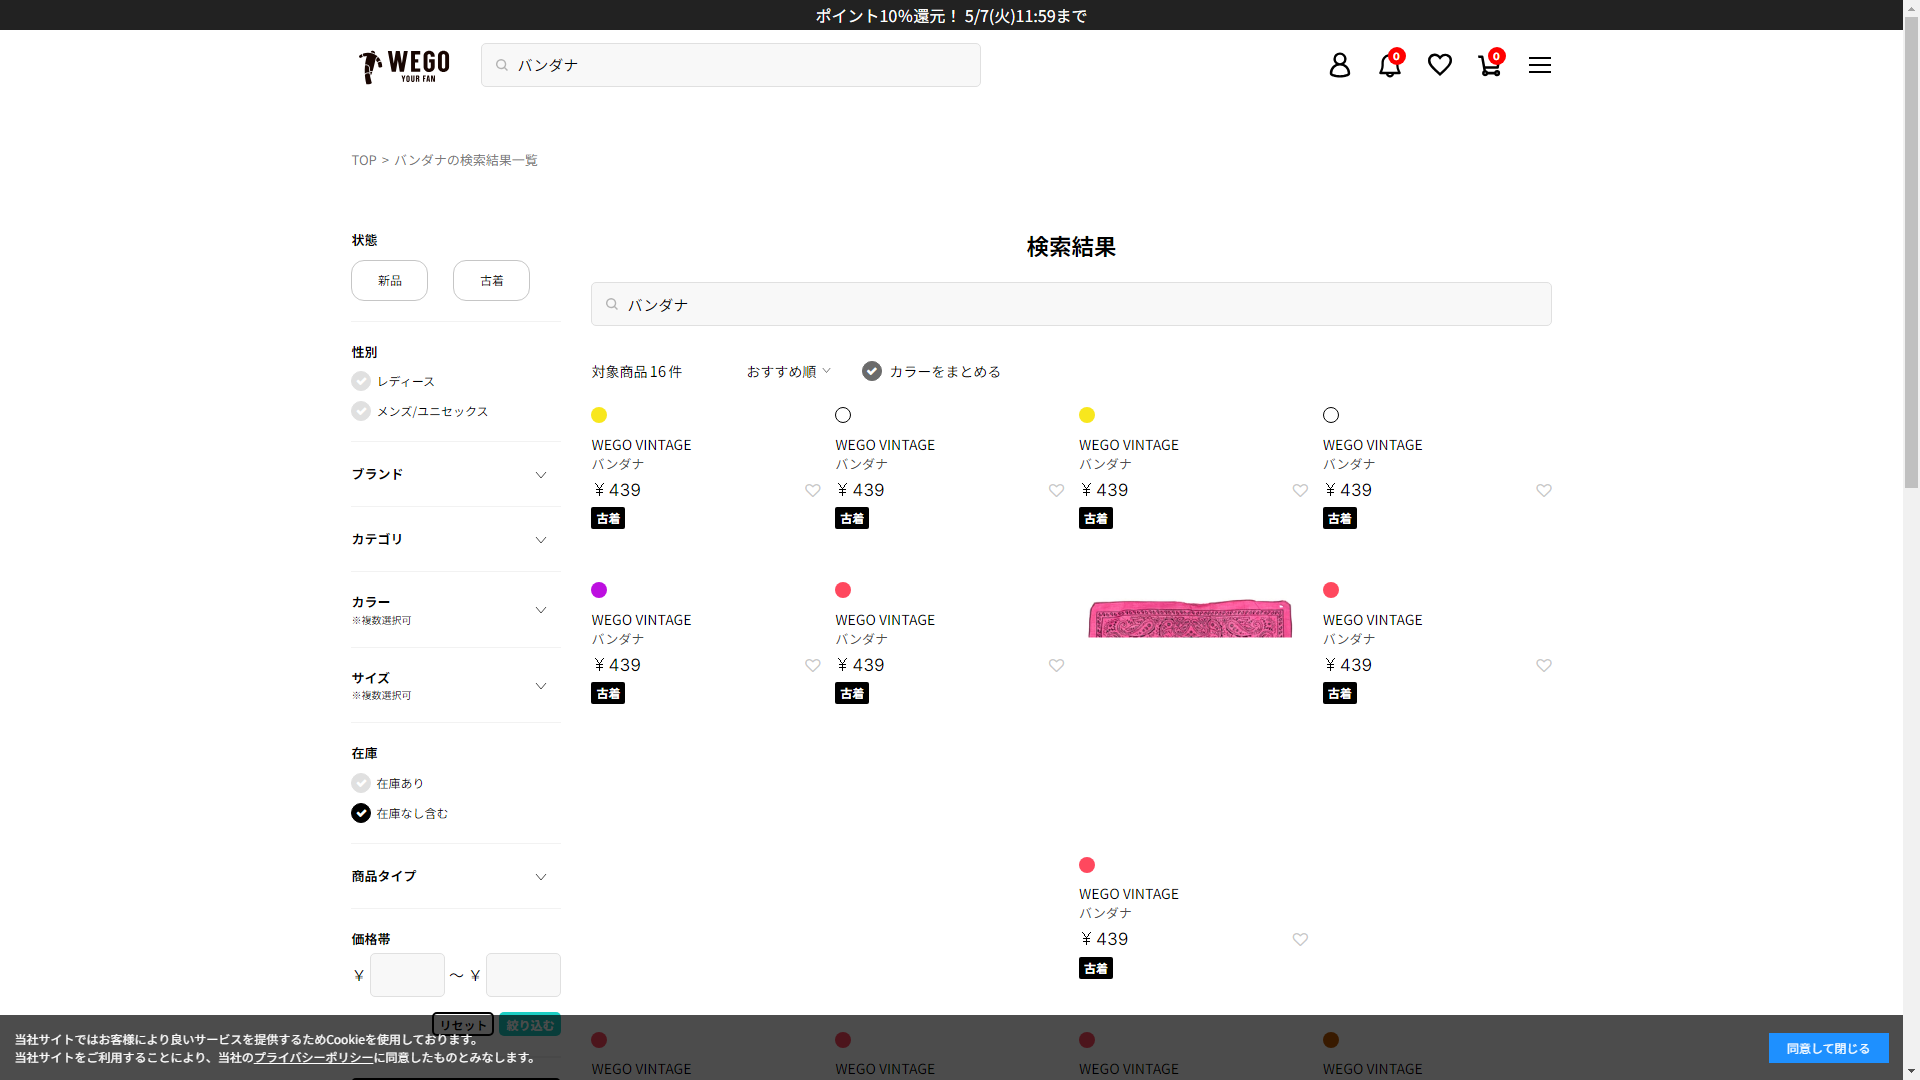Click the 同意して閉じる cookie button
1920x1080 pixels.
point(1827,1048)
